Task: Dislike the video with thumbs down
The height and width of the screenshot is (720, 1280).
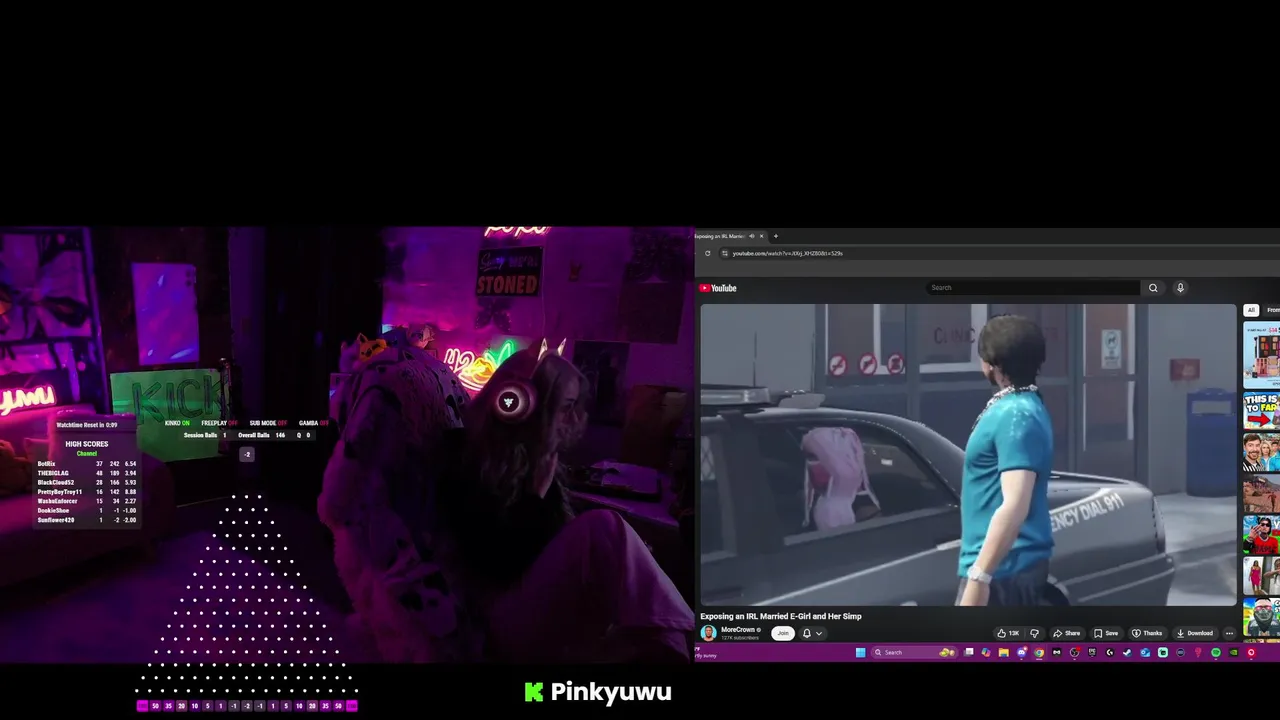Action: tap(1034, 633)
